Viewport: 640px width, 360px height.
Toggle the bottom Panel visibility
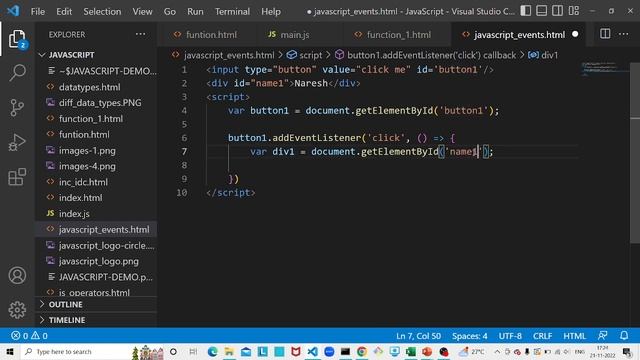tap(542, 11)
